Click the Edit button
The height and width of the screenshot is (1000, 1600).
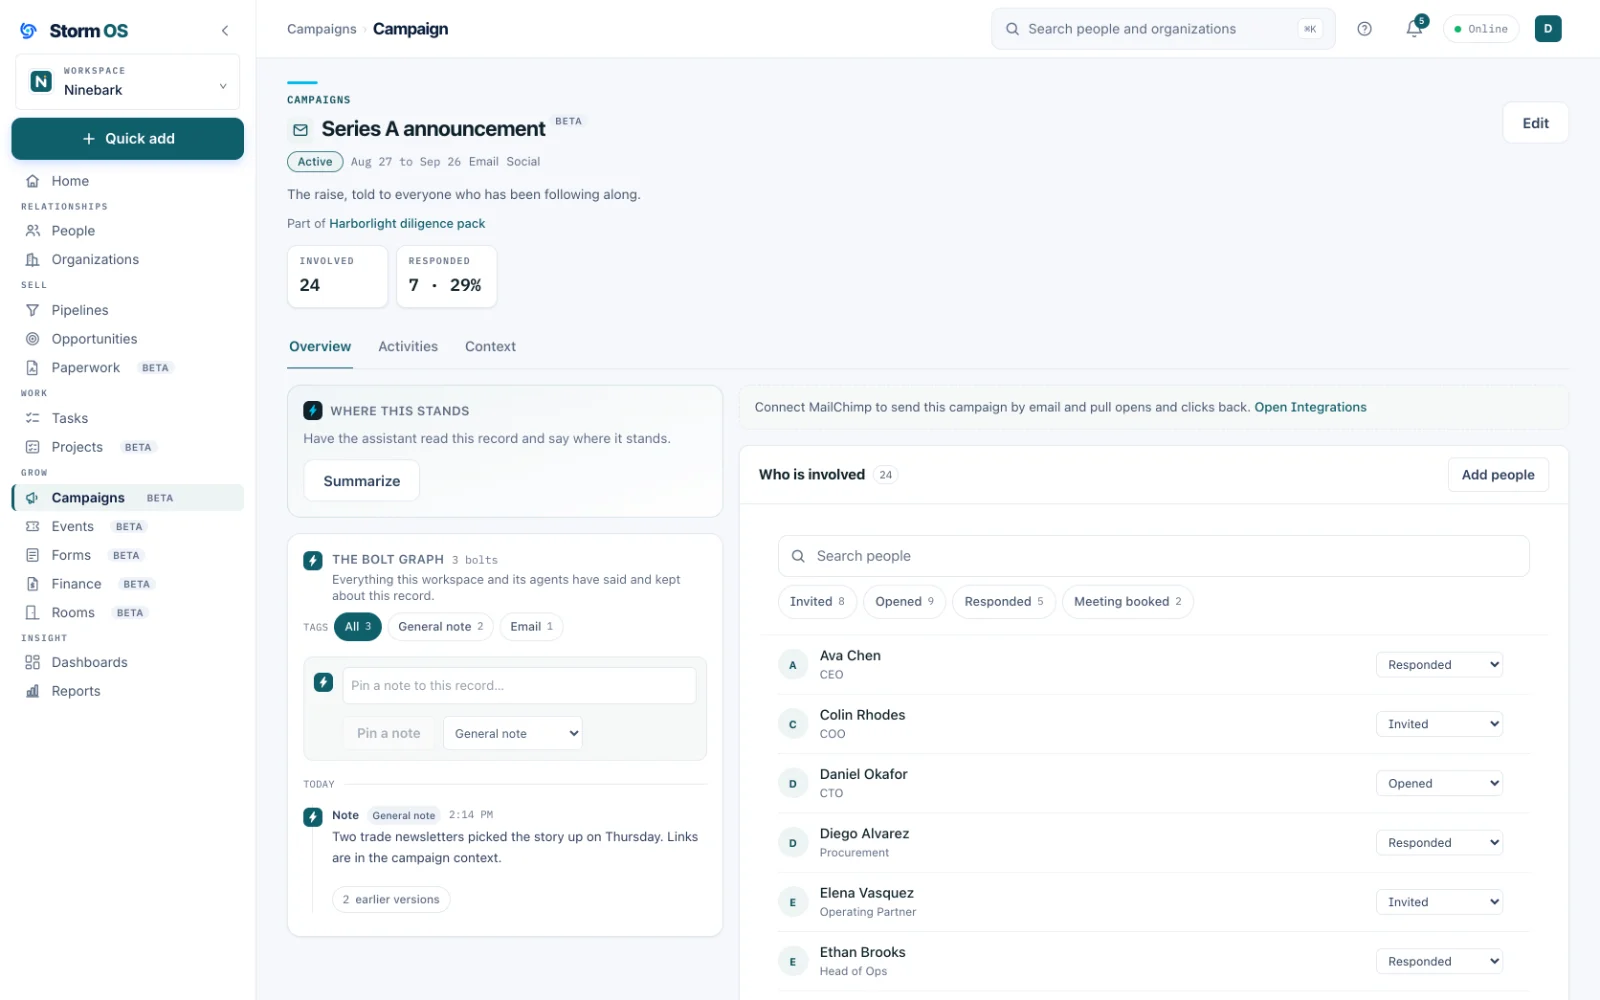coord(1535,123)
